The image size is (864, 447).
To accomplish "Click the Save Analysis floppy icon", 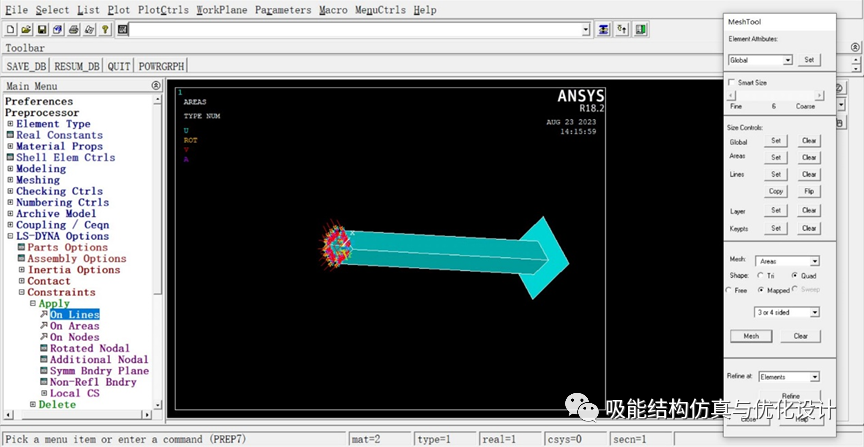I will [x=42, y=29].
